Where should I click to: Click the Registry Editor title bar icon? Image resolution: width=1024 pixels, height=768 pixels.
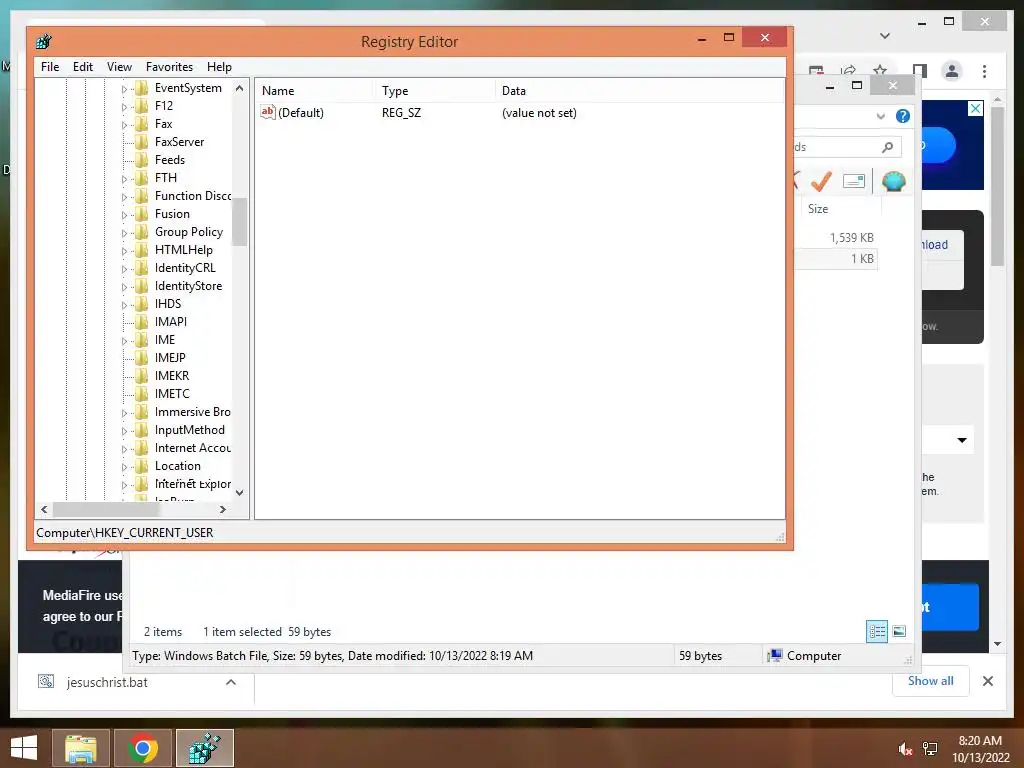tap(44, 42)
